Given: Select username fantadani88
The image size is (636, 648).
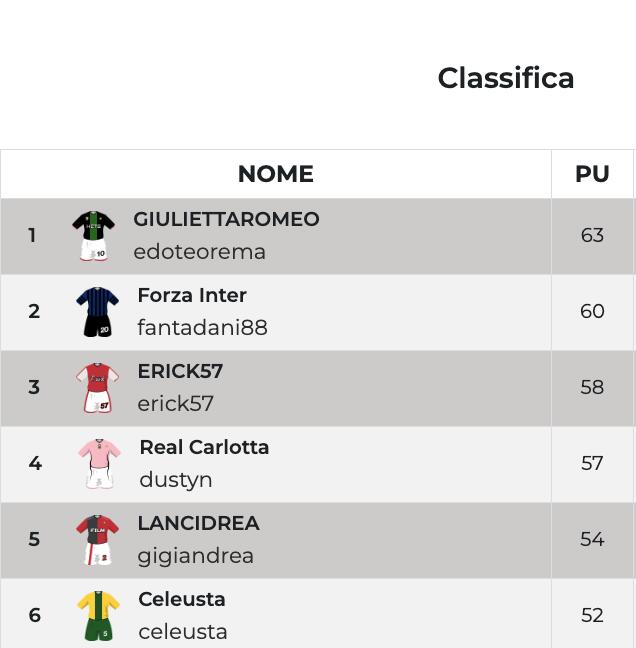Looking at the screenshot, I should (x=202, y=328).
